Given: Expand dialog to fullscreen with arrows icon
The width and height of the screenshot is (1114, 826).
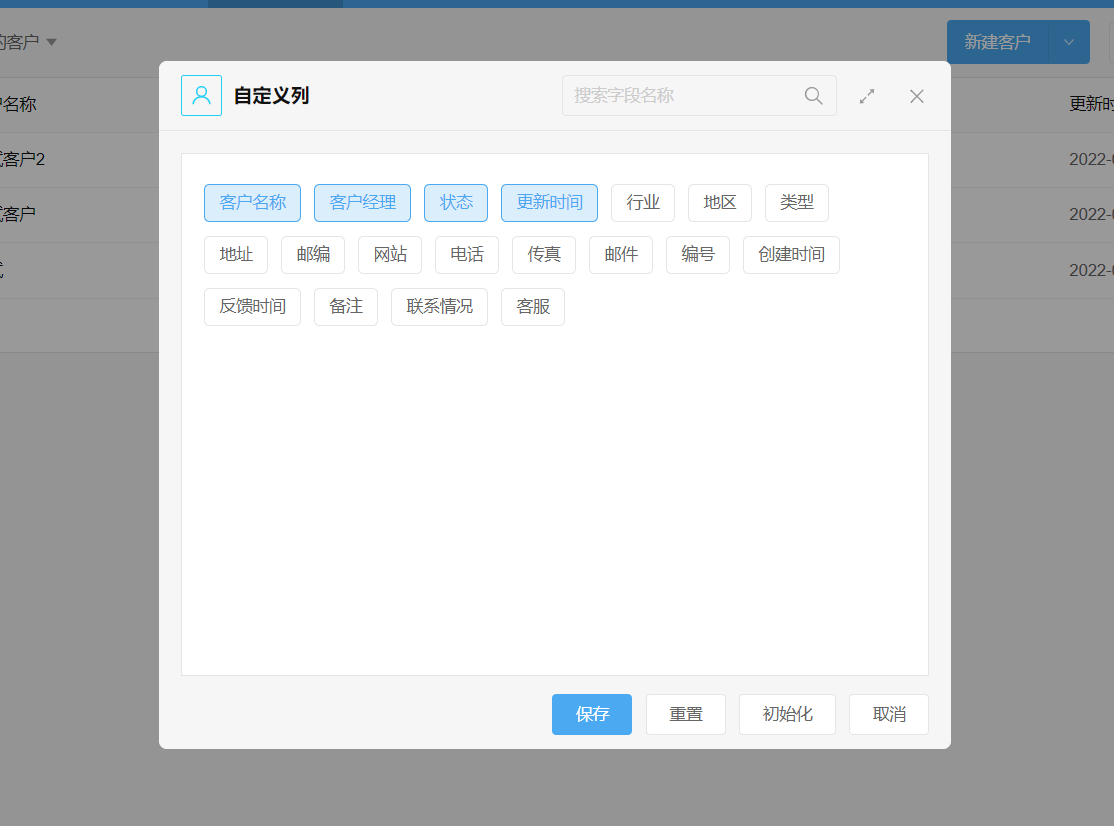Looking at the screenshot, I should 867,96.
